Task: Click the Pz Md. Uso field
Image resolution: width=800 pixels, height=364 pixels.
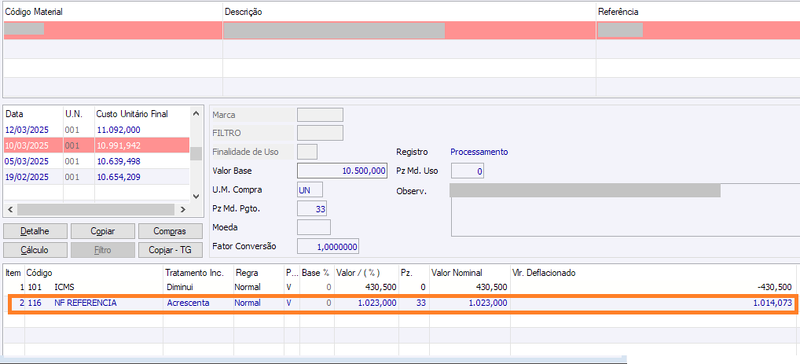Action: (x=467, y=171)
